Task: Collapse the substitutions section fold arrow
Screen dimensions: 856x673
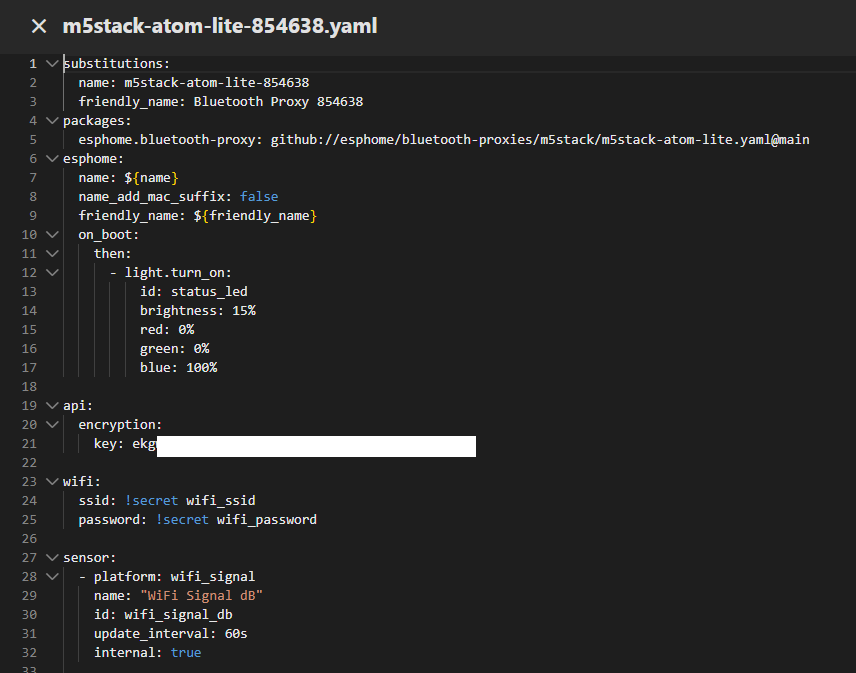Action: point(52,64)
